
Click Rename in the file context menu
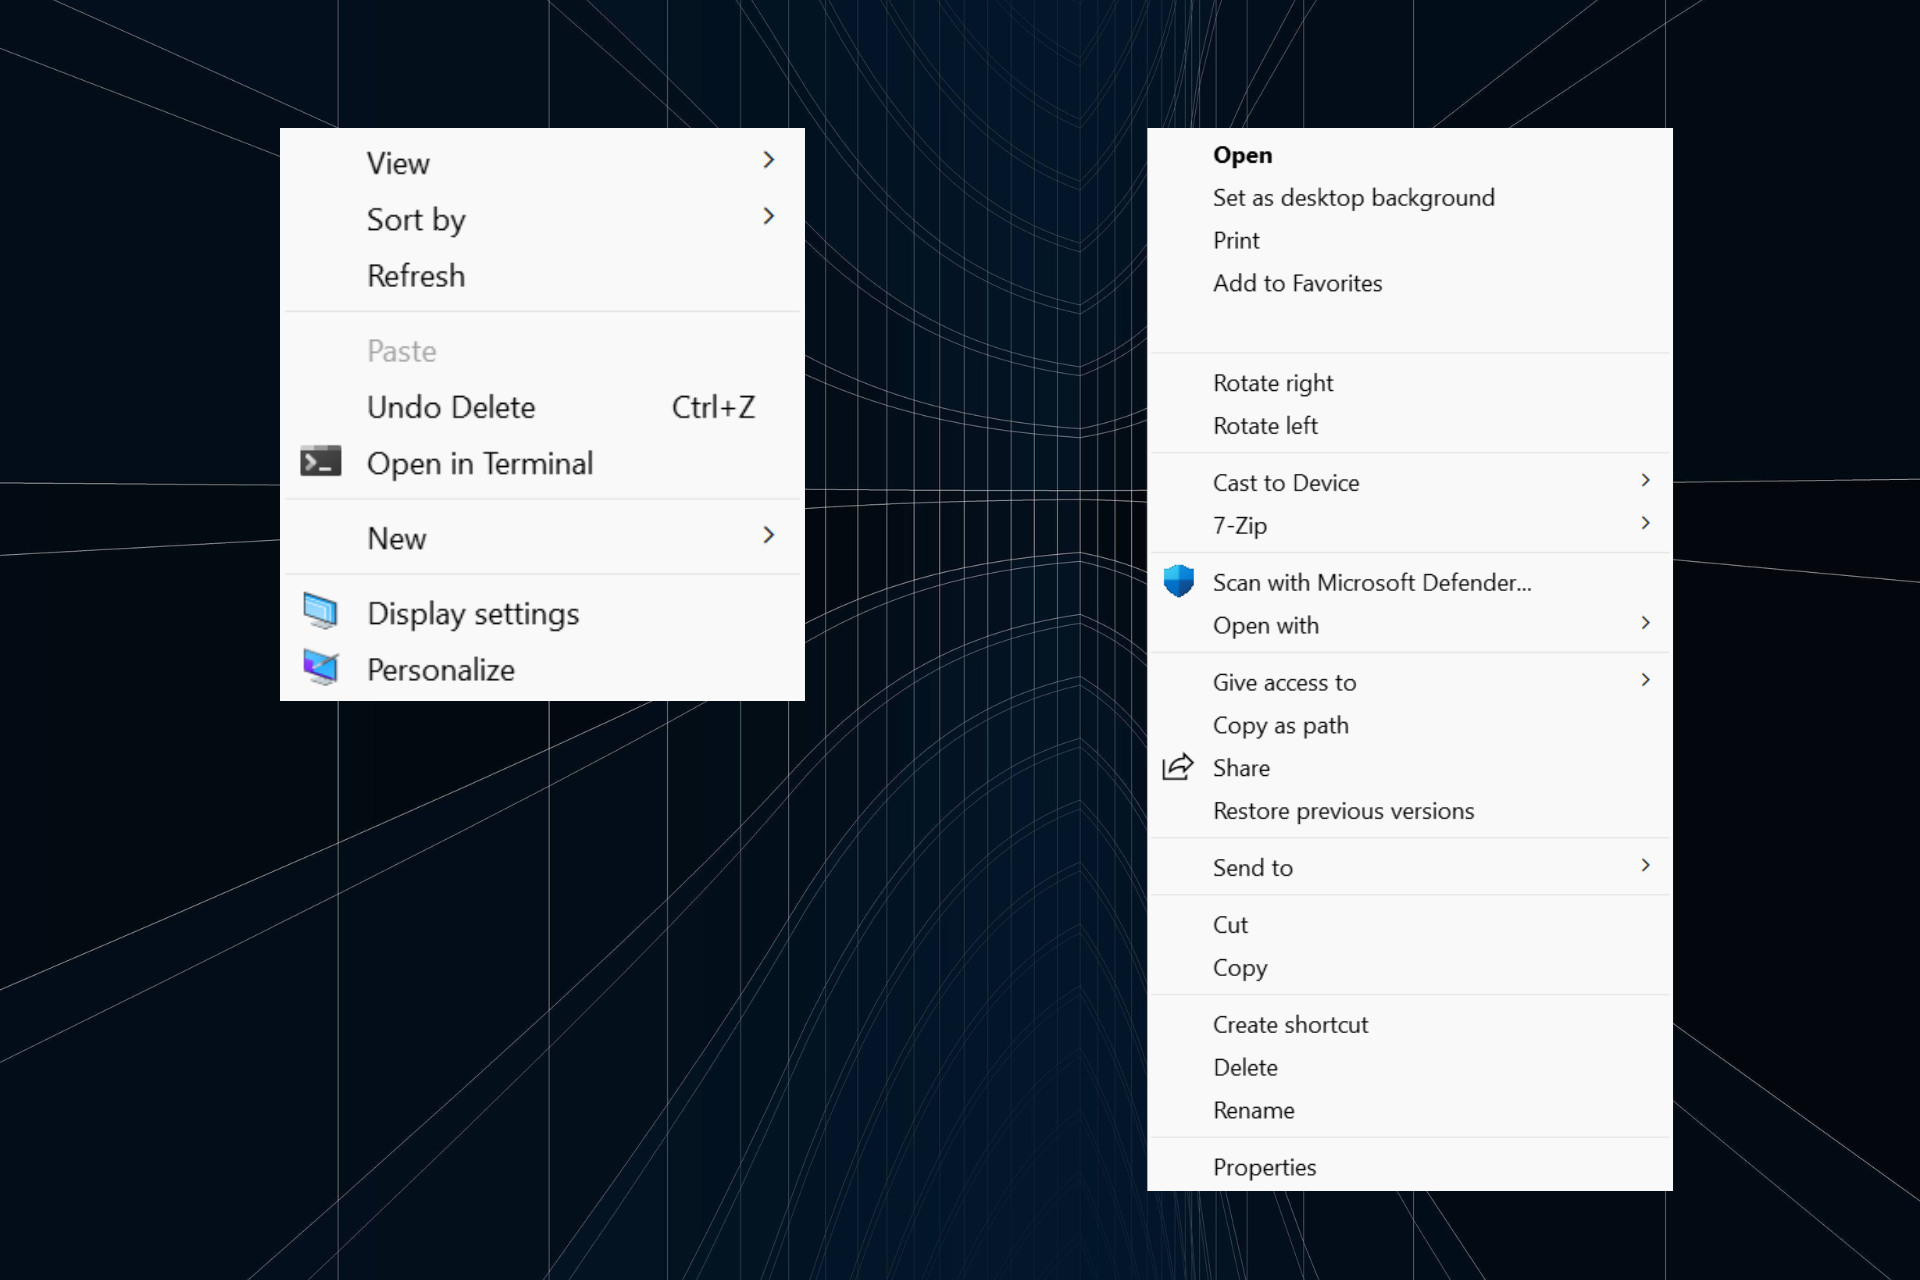[x=1254, y=1110]
